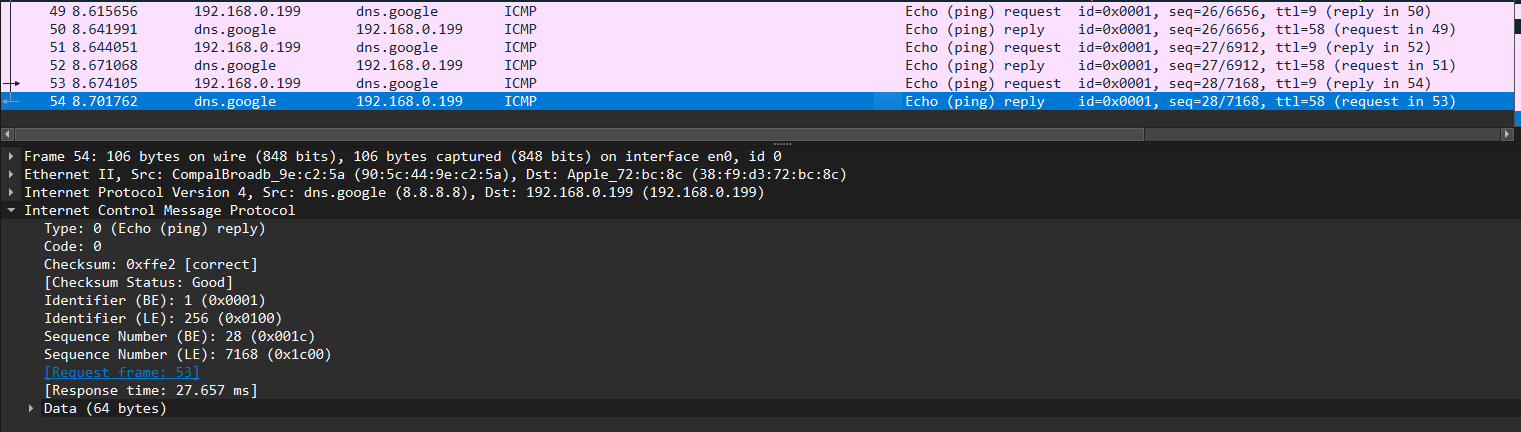The height and width of the screenshot is (432, 1521).
Task: Click the right scroll arrow of packet list
Action: click(x=1508, y=134)
